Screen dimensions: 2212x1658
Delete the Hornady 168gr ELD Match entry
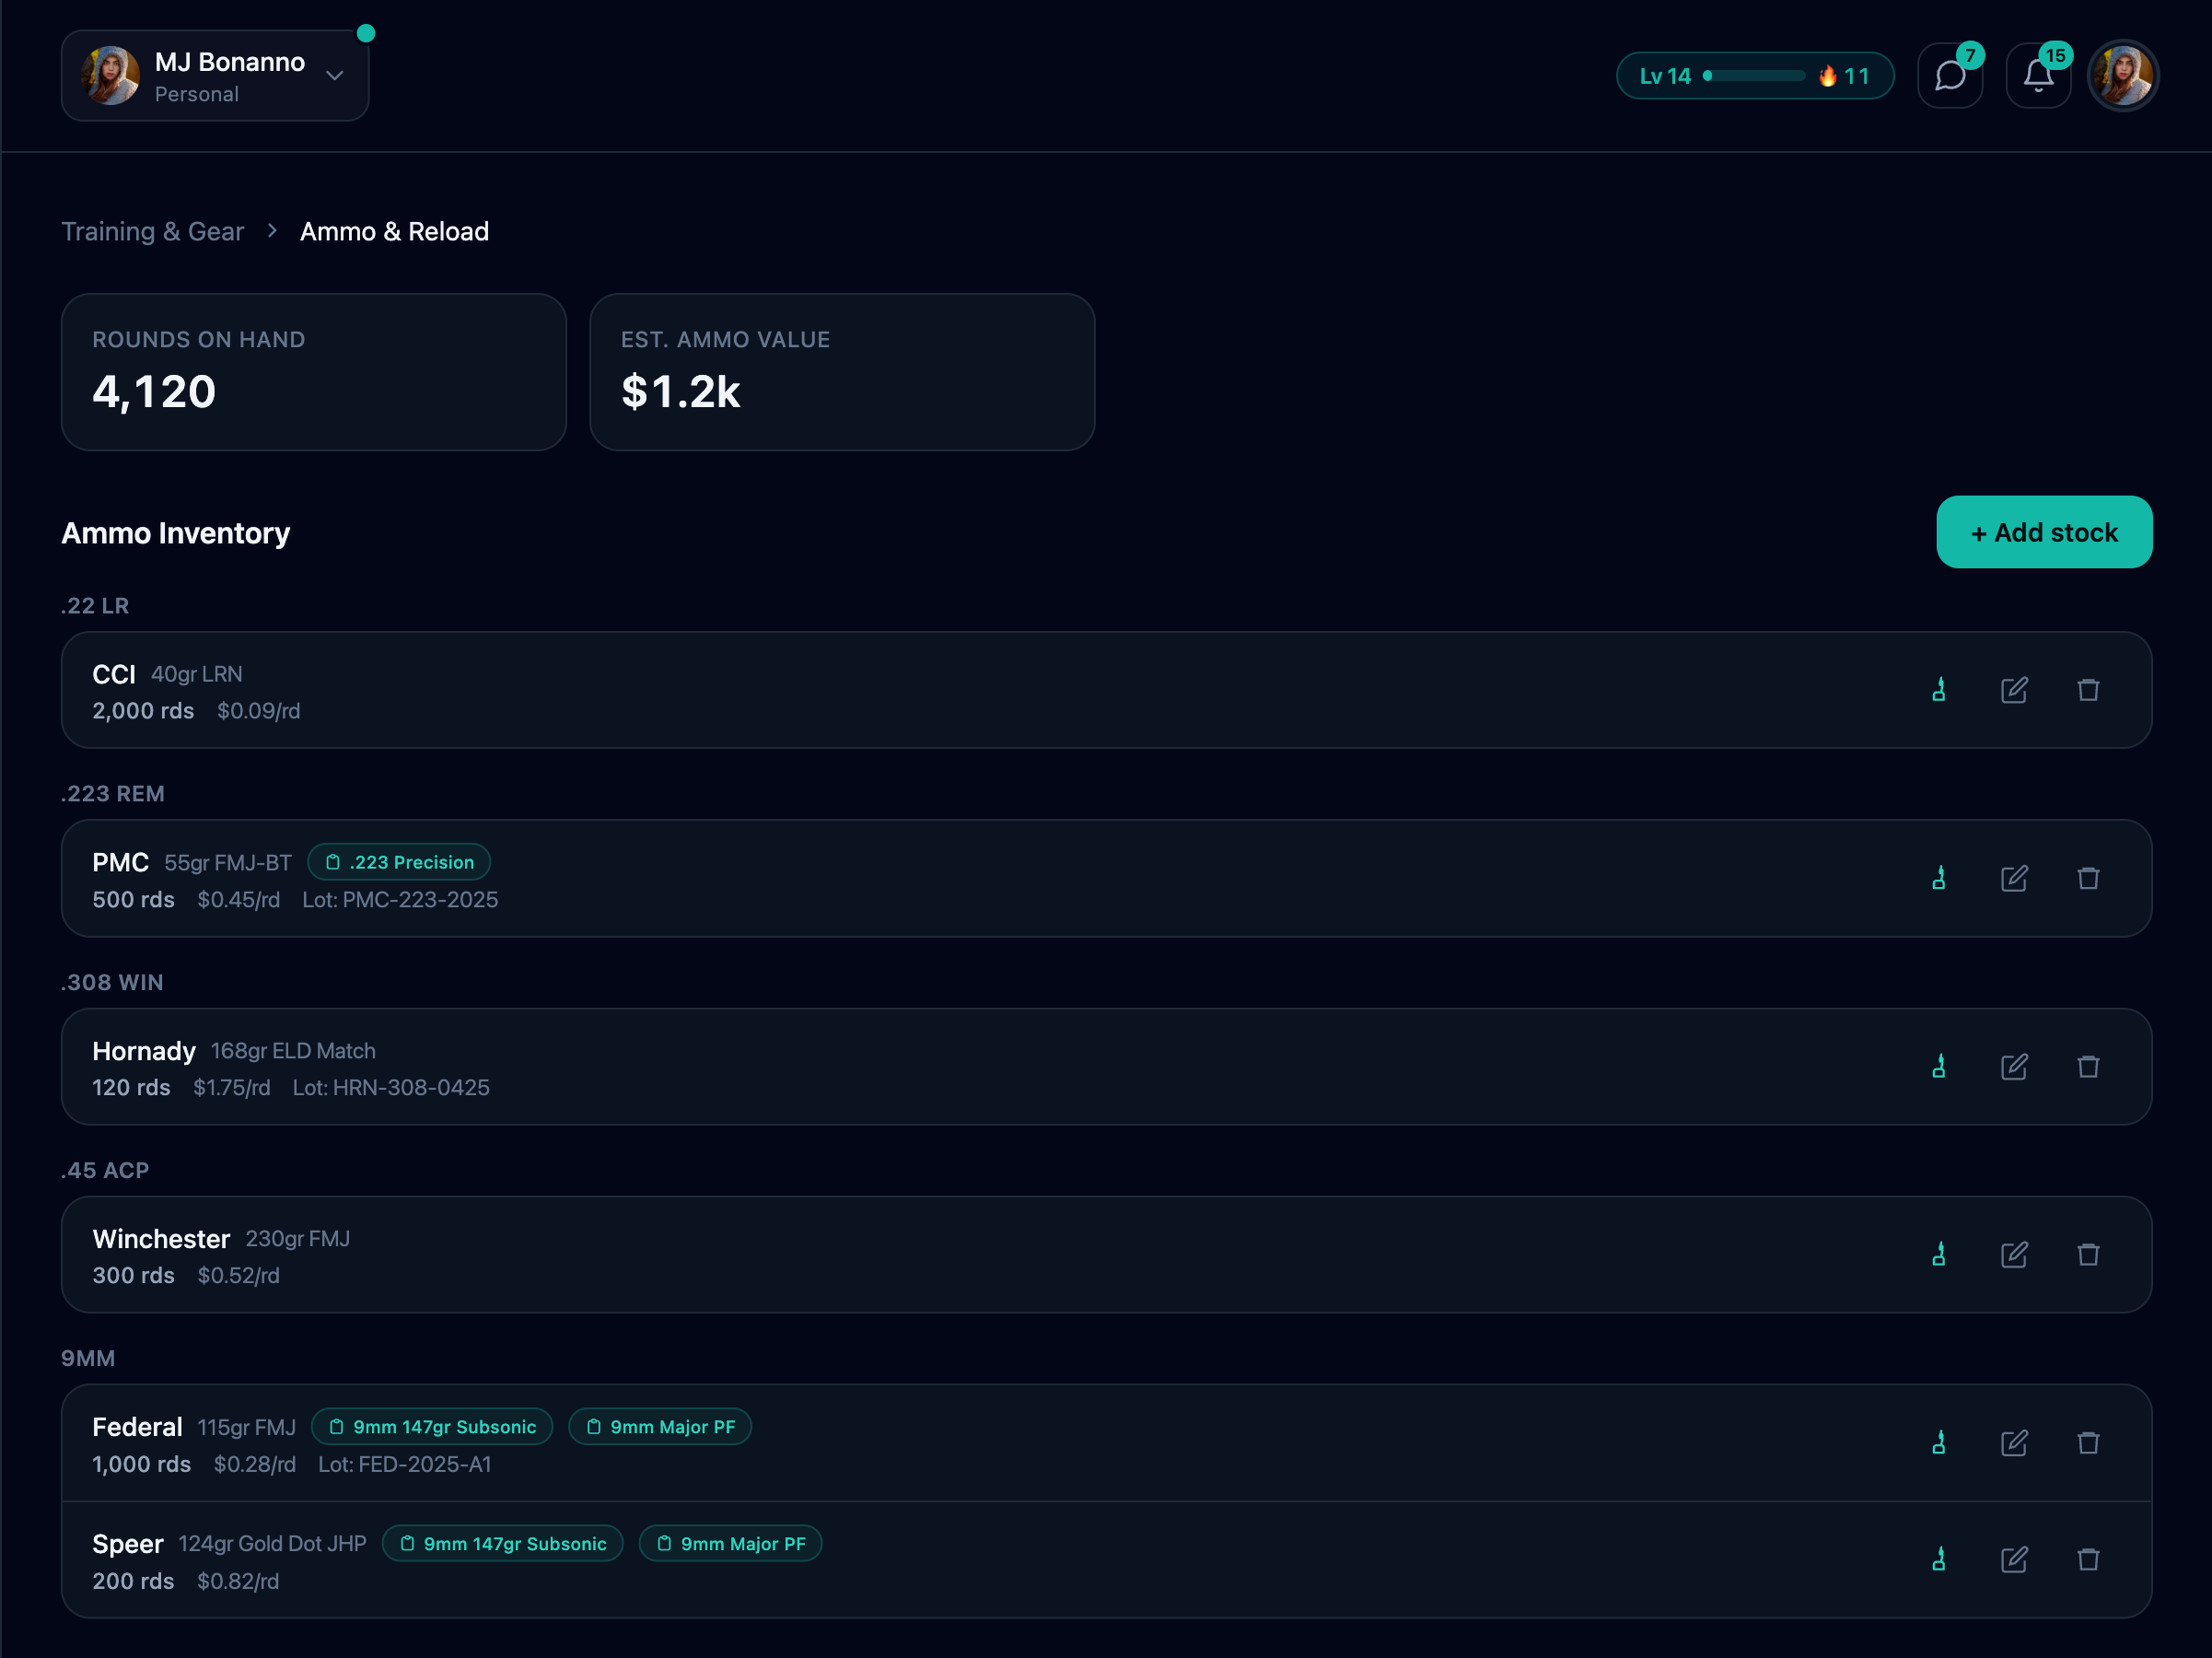2088,1066
